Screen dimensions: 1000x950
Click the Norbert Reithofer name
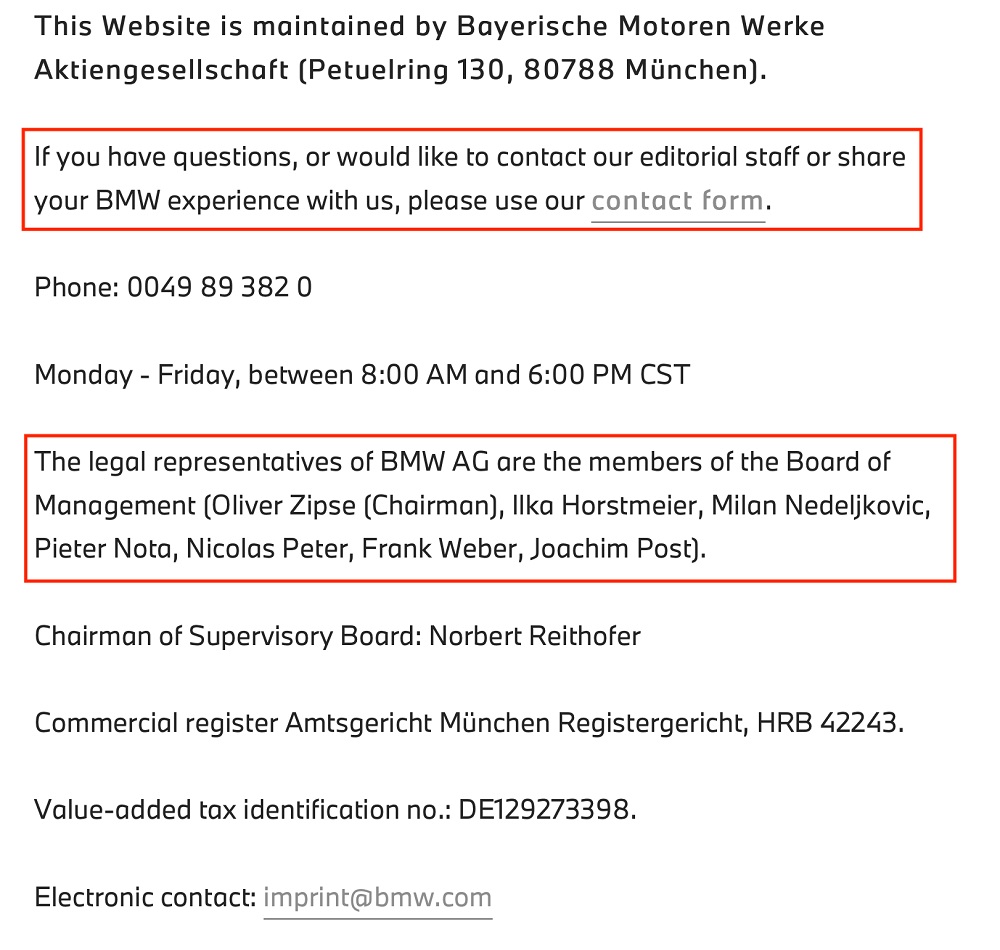[x=535, y=636]
